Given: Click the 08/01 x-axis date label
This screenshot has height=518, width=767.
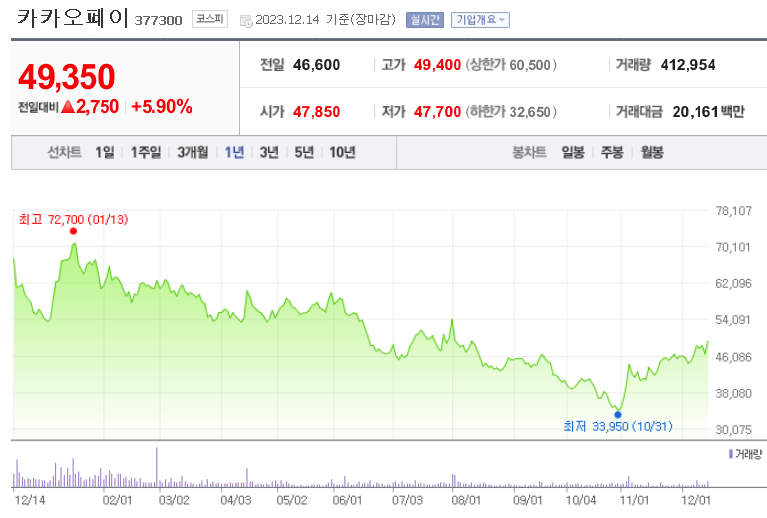Looking at the screenshot, I should point(466,500).
